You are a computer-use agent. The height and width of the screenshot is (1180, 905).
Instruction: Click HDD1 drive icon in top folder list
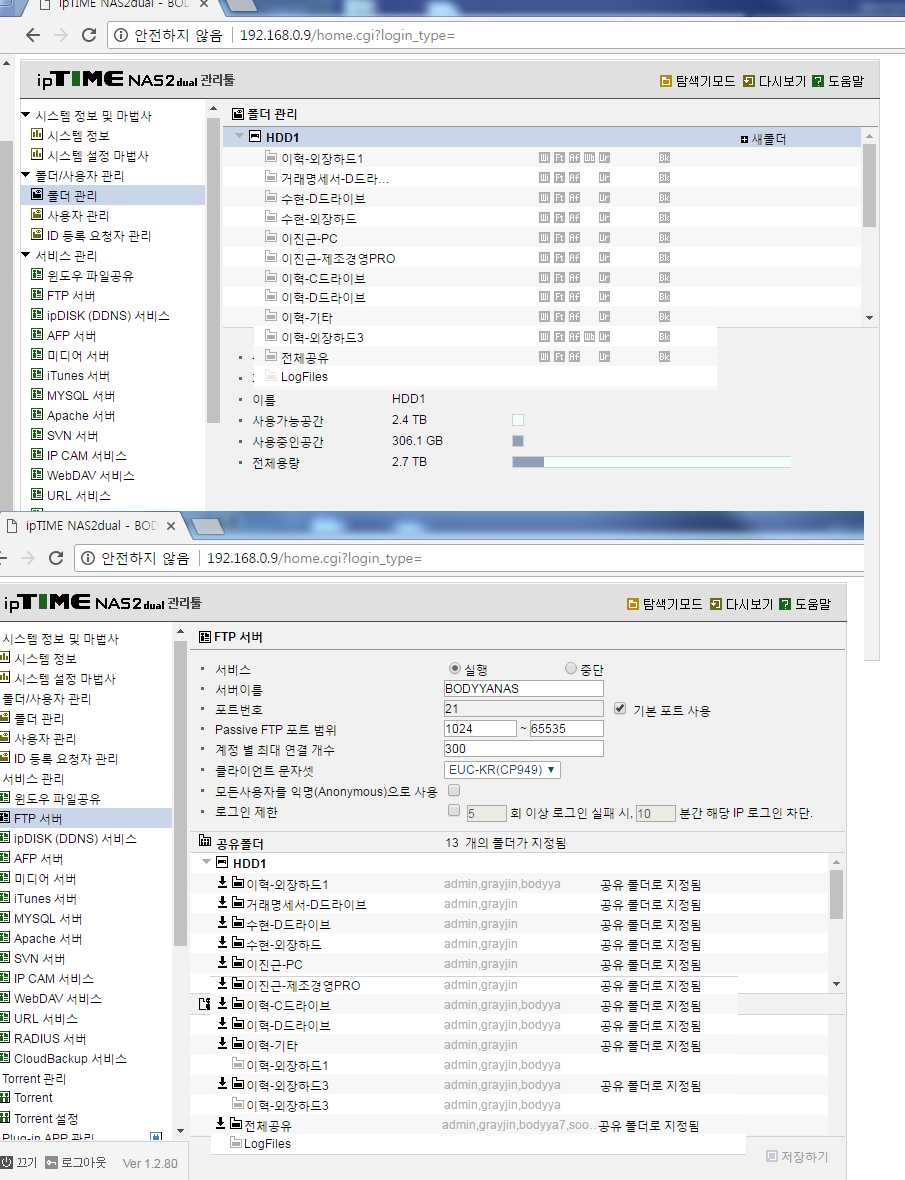click(255, 136)
